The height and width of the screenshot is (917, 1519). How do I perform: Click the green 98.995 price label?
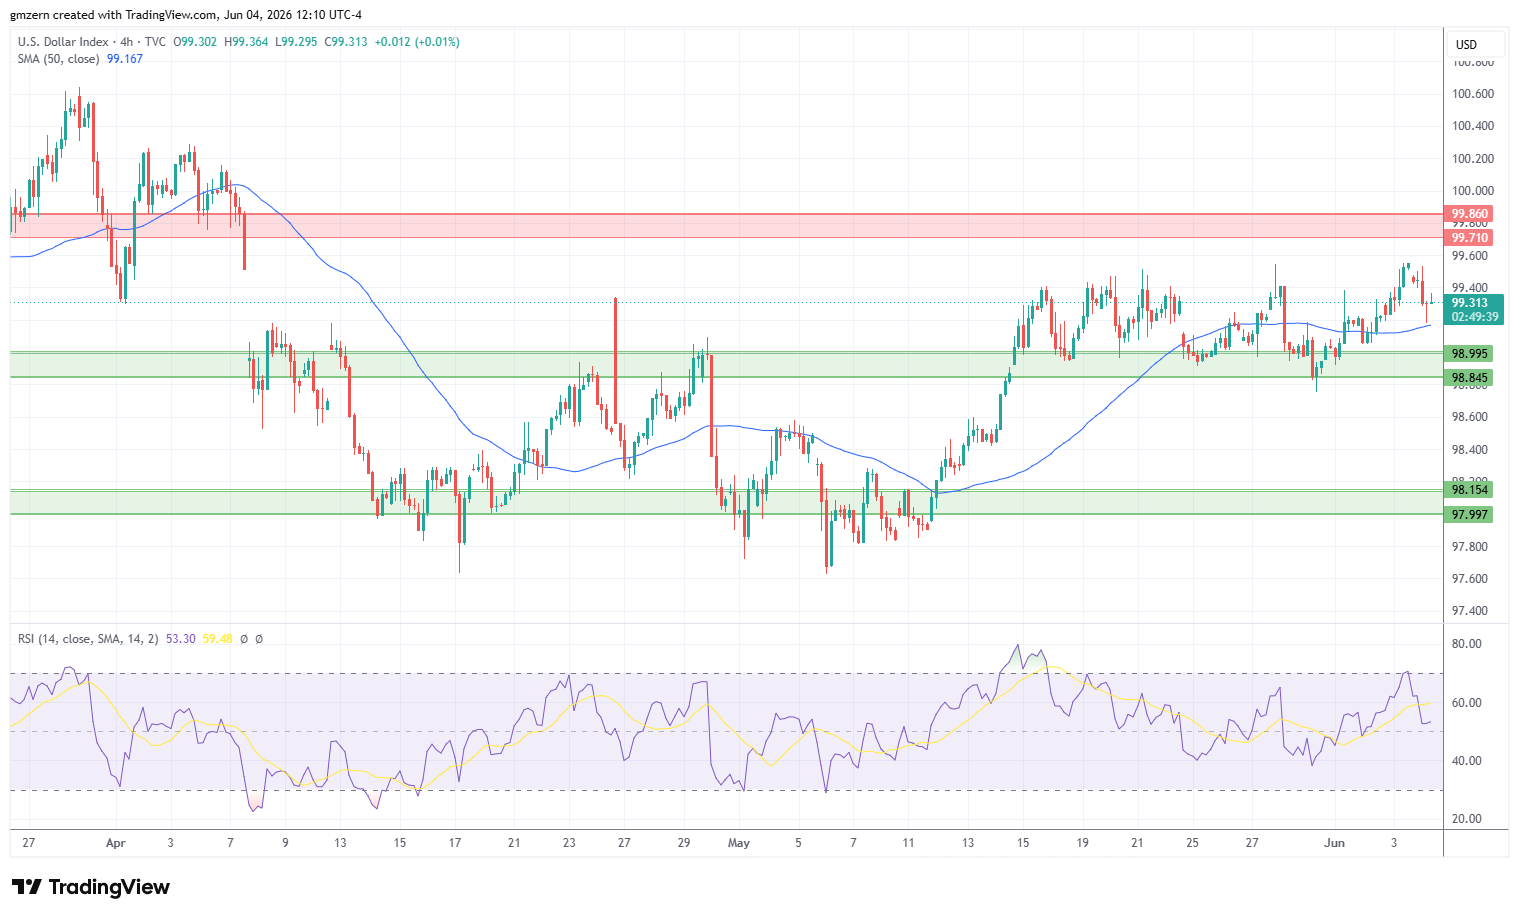pyautogui.click(x=1469, y=354)
